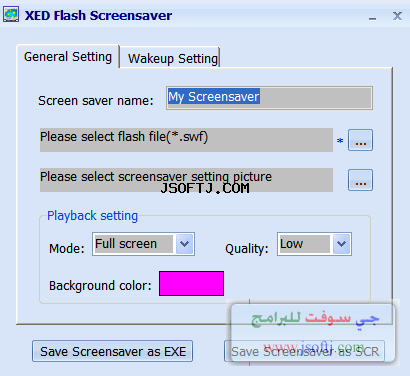Click Save Screensaver as EXE button
410x376 pixels.
tap(113, 351)
